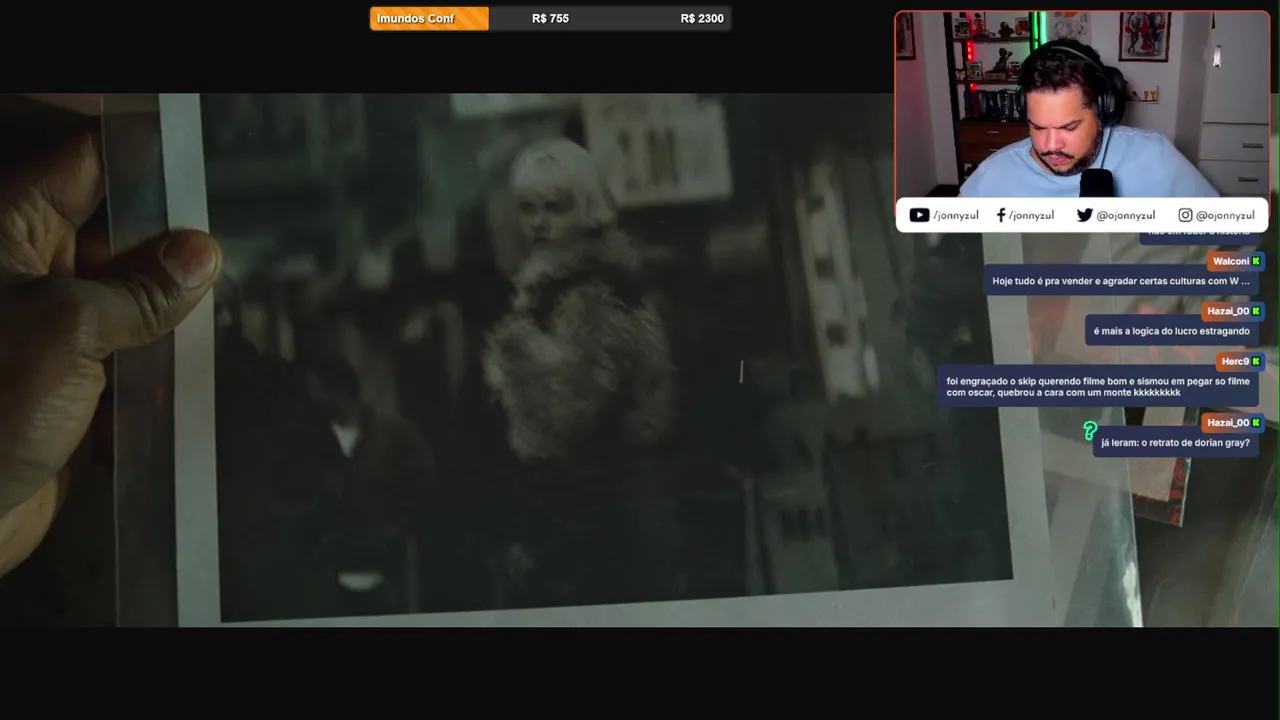
Task: Click the Kick badge beside Hazai_00 above the Dorian Gray message
Action: tap(1256, 422)
